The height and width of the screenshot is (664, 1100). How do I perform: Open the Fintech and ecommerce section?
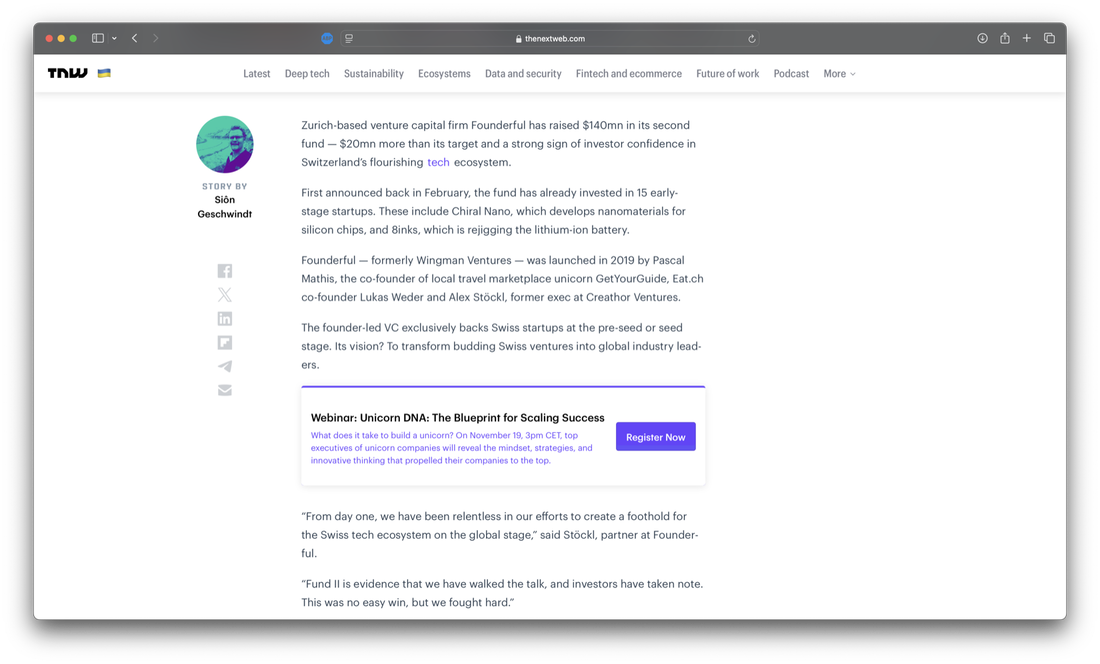point(629,74)
